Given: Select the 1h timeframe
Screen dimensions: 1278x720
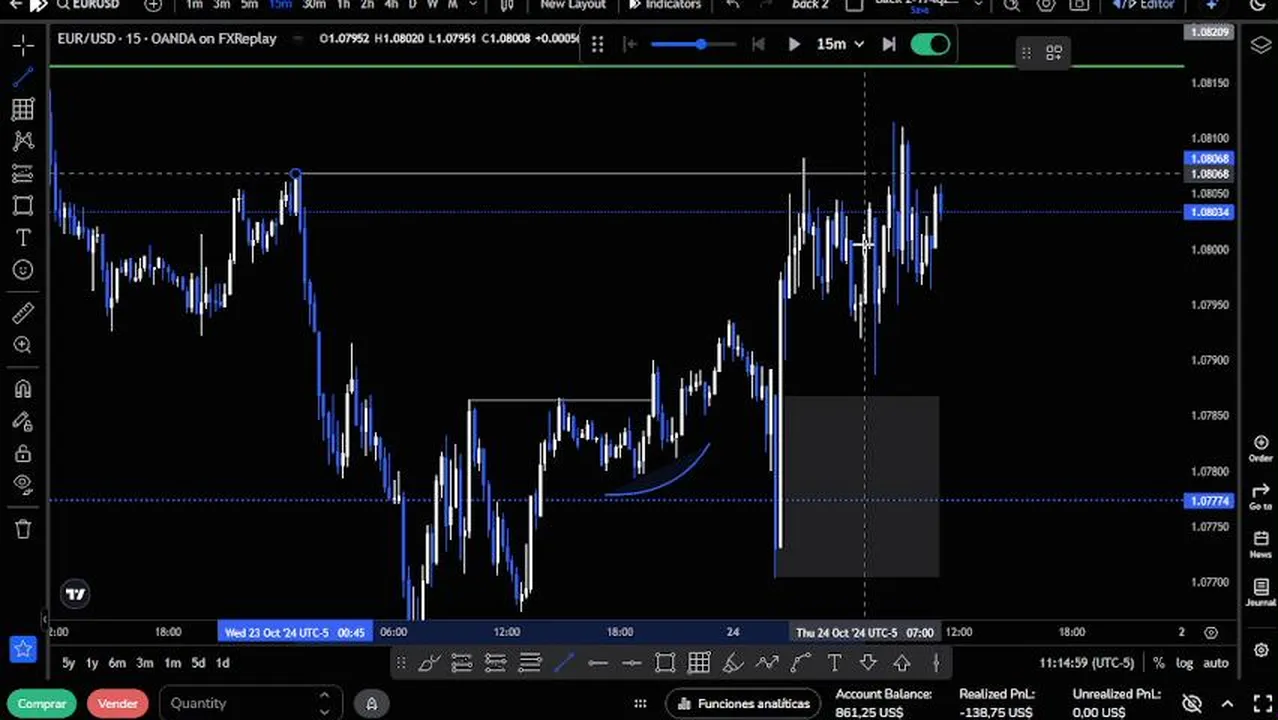Looking at the screenshot, I should pyautogui.click(x=343, y=5).
